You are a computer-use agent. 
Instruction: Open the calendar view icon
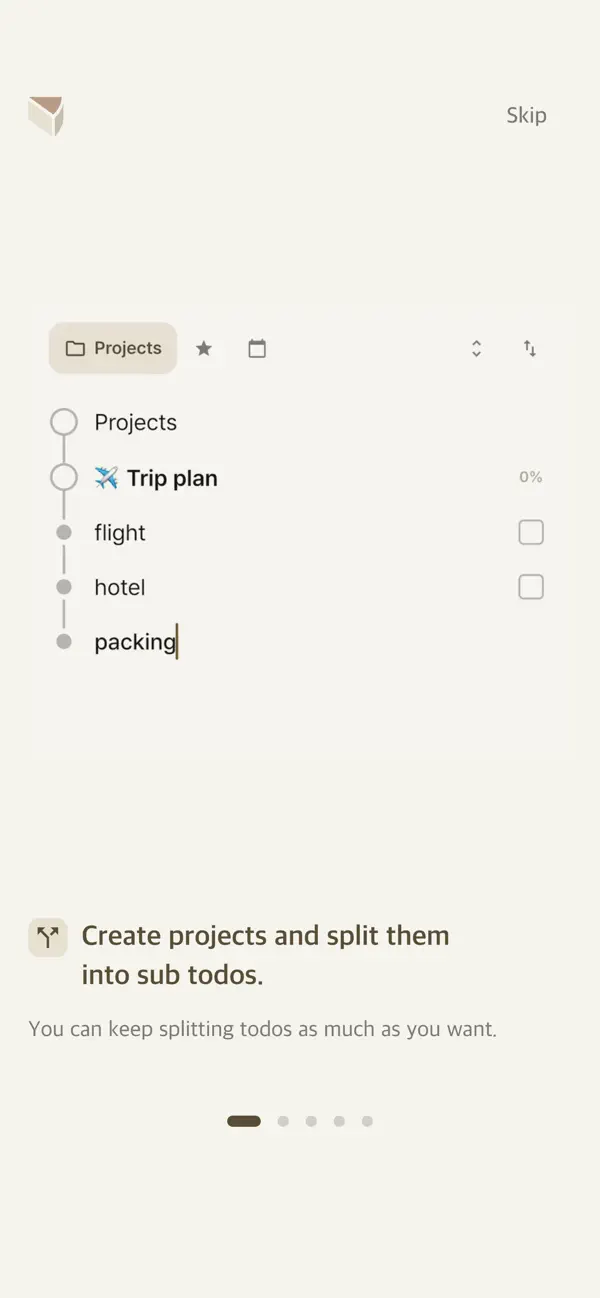click(x=257, y=348)
